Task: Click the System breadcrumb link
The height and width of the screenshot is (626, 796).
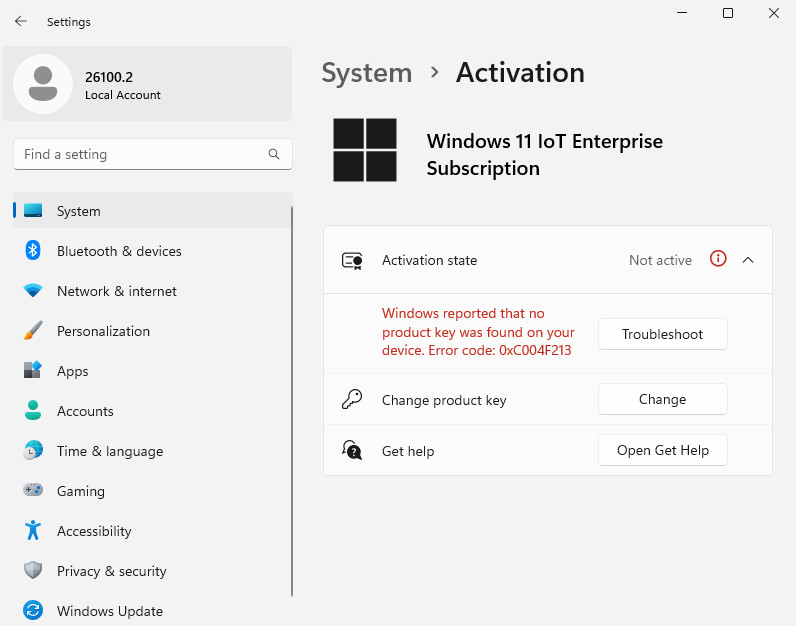Action: 367,73
